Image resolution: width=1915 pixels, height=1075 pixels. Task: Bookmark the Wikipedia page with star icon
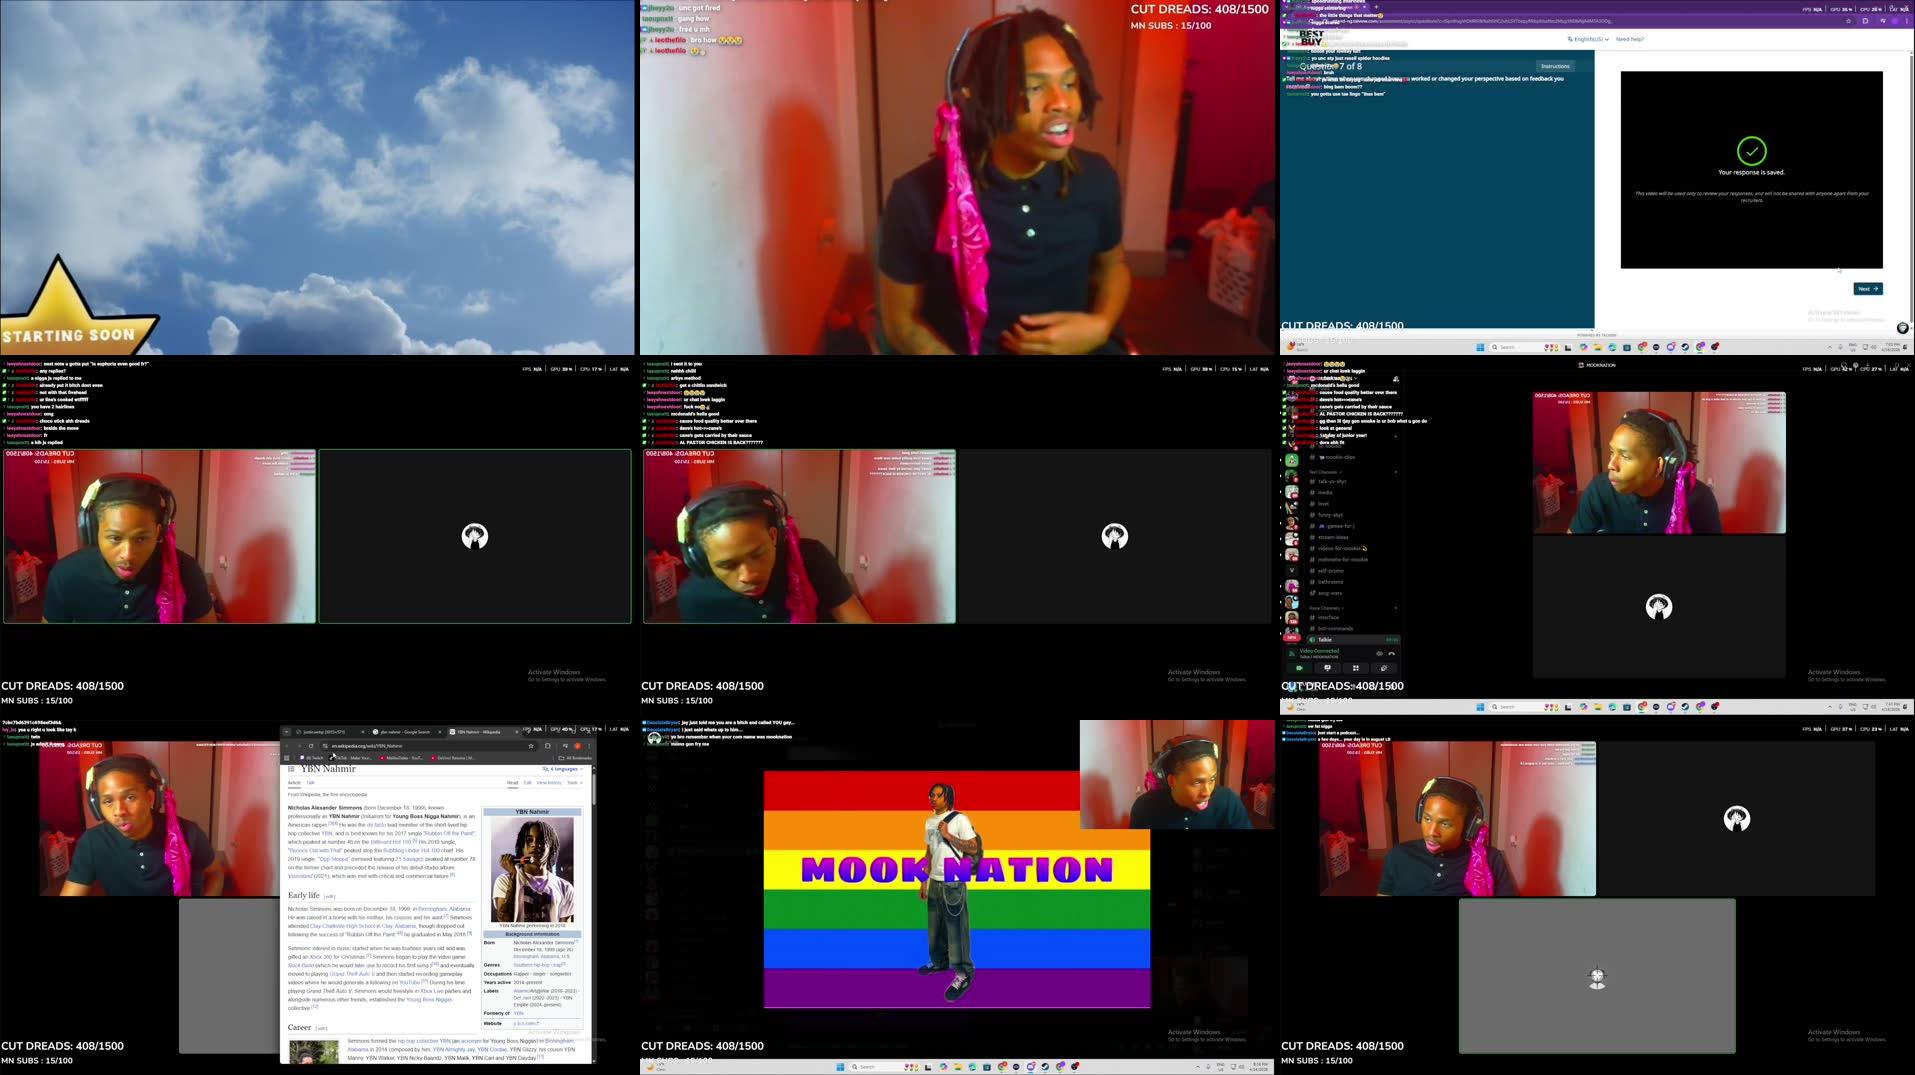531,746
